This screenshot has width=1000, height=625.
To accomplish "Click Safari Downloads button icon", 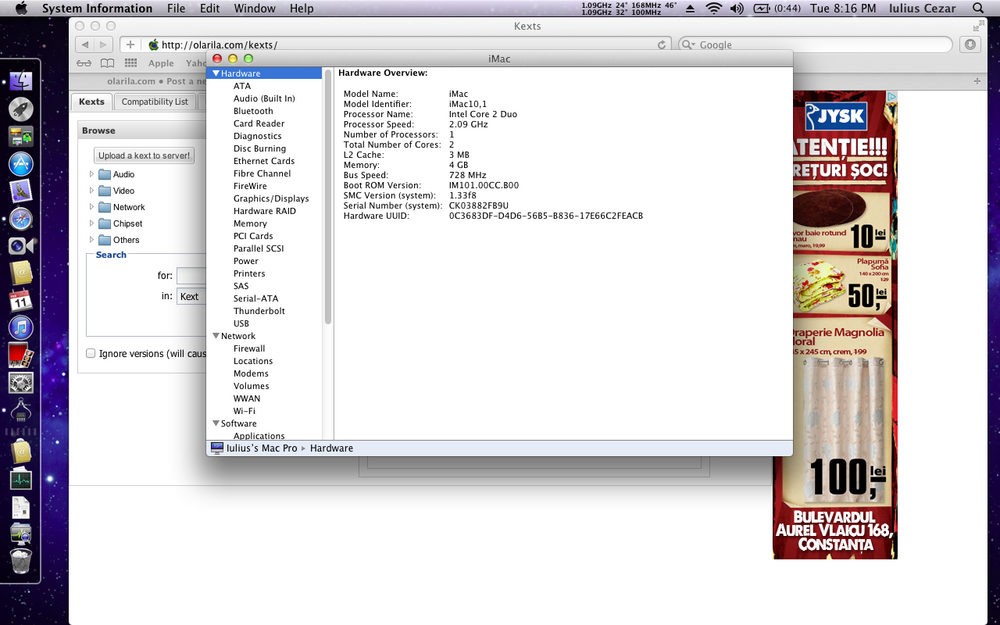I will [x=969, y=45].
